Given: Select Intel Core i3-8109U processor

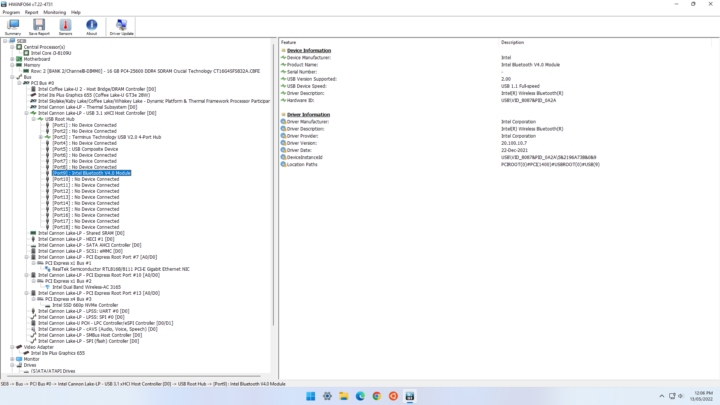Looking at the screenshot, I should 51,53.
